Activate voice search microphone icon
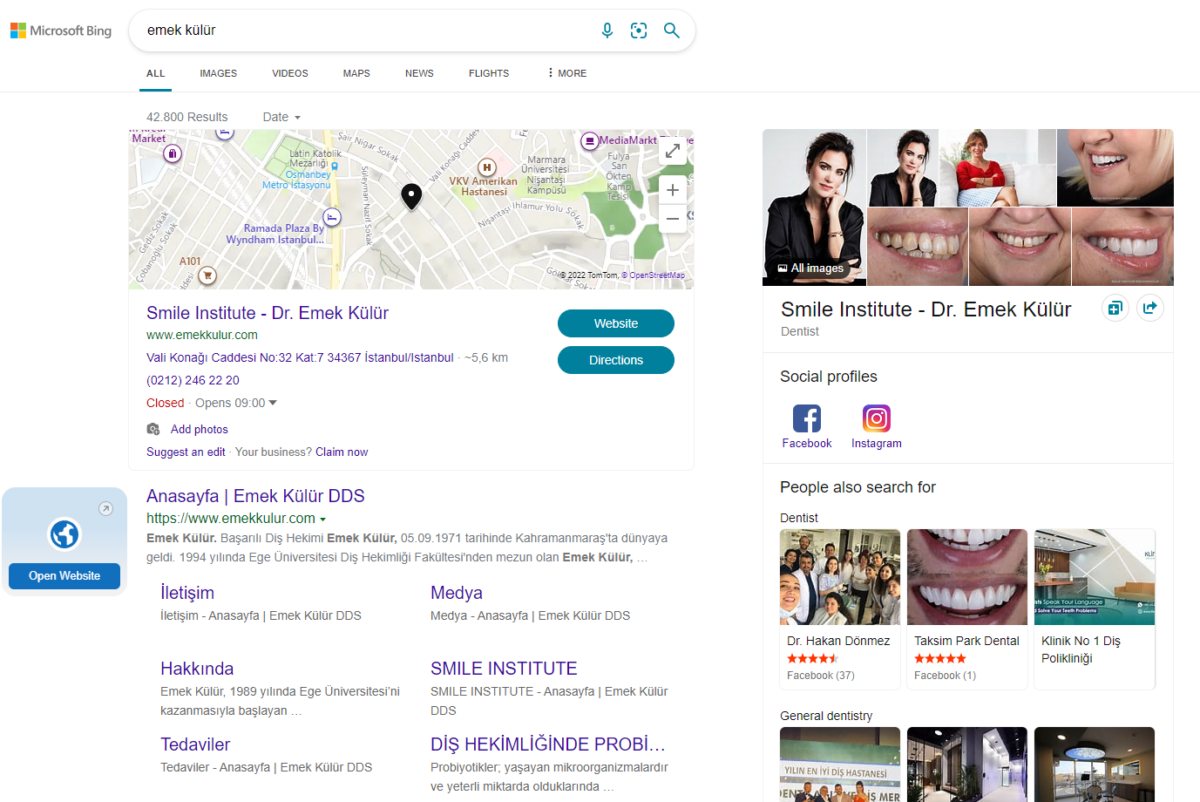Image resolution: width=1200 pixels, height=802 pixels. [607, 31]
